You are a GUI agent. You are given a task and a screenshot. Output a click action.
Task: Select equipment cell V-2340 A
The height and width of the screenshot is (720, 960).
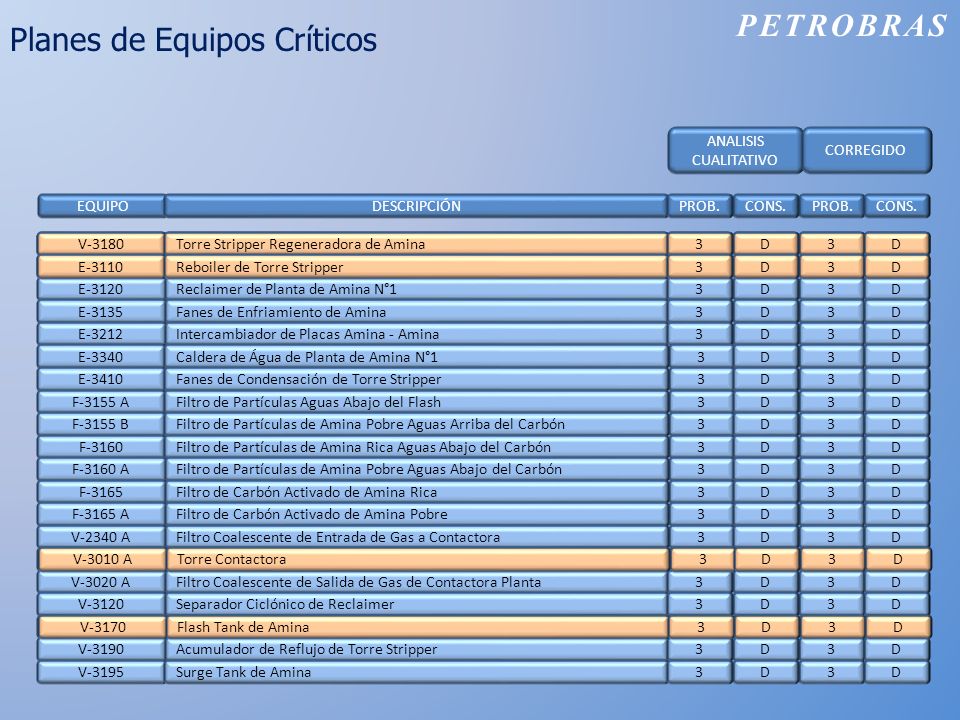(x=101, y=537)
